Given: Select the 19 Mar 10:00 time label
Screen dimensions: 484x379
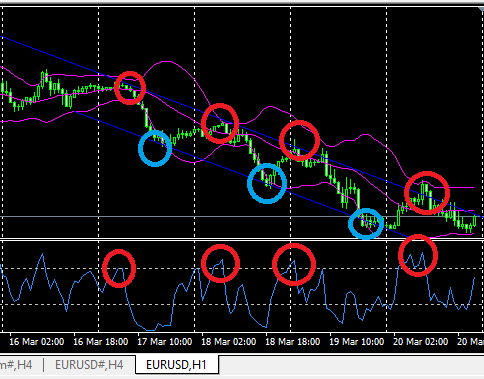Looking at the screenshot, I should pyautogui.click(x=357, y=342).
